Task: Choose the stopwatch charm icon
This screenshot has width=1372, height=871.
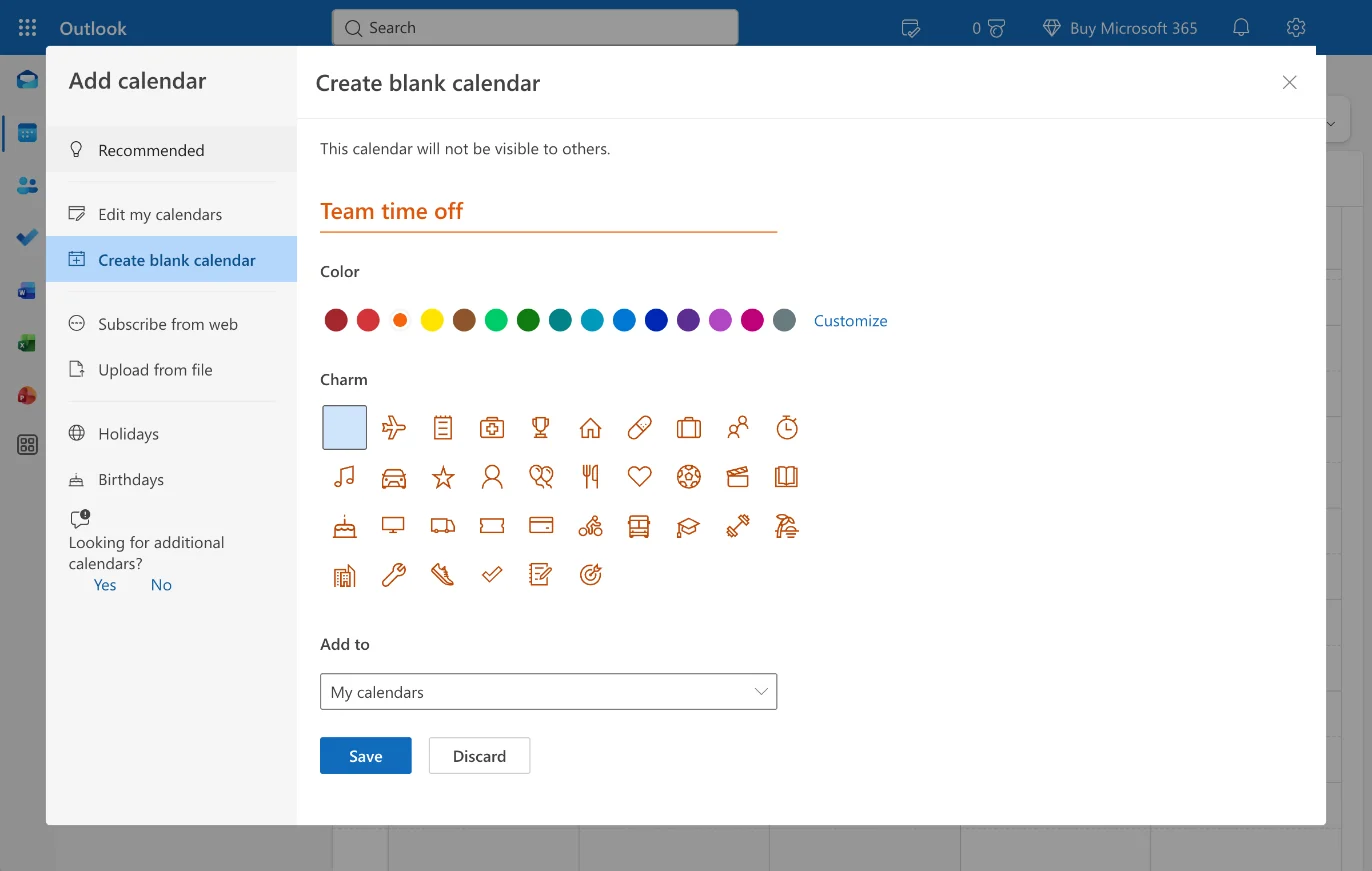Action: point(787,428)
